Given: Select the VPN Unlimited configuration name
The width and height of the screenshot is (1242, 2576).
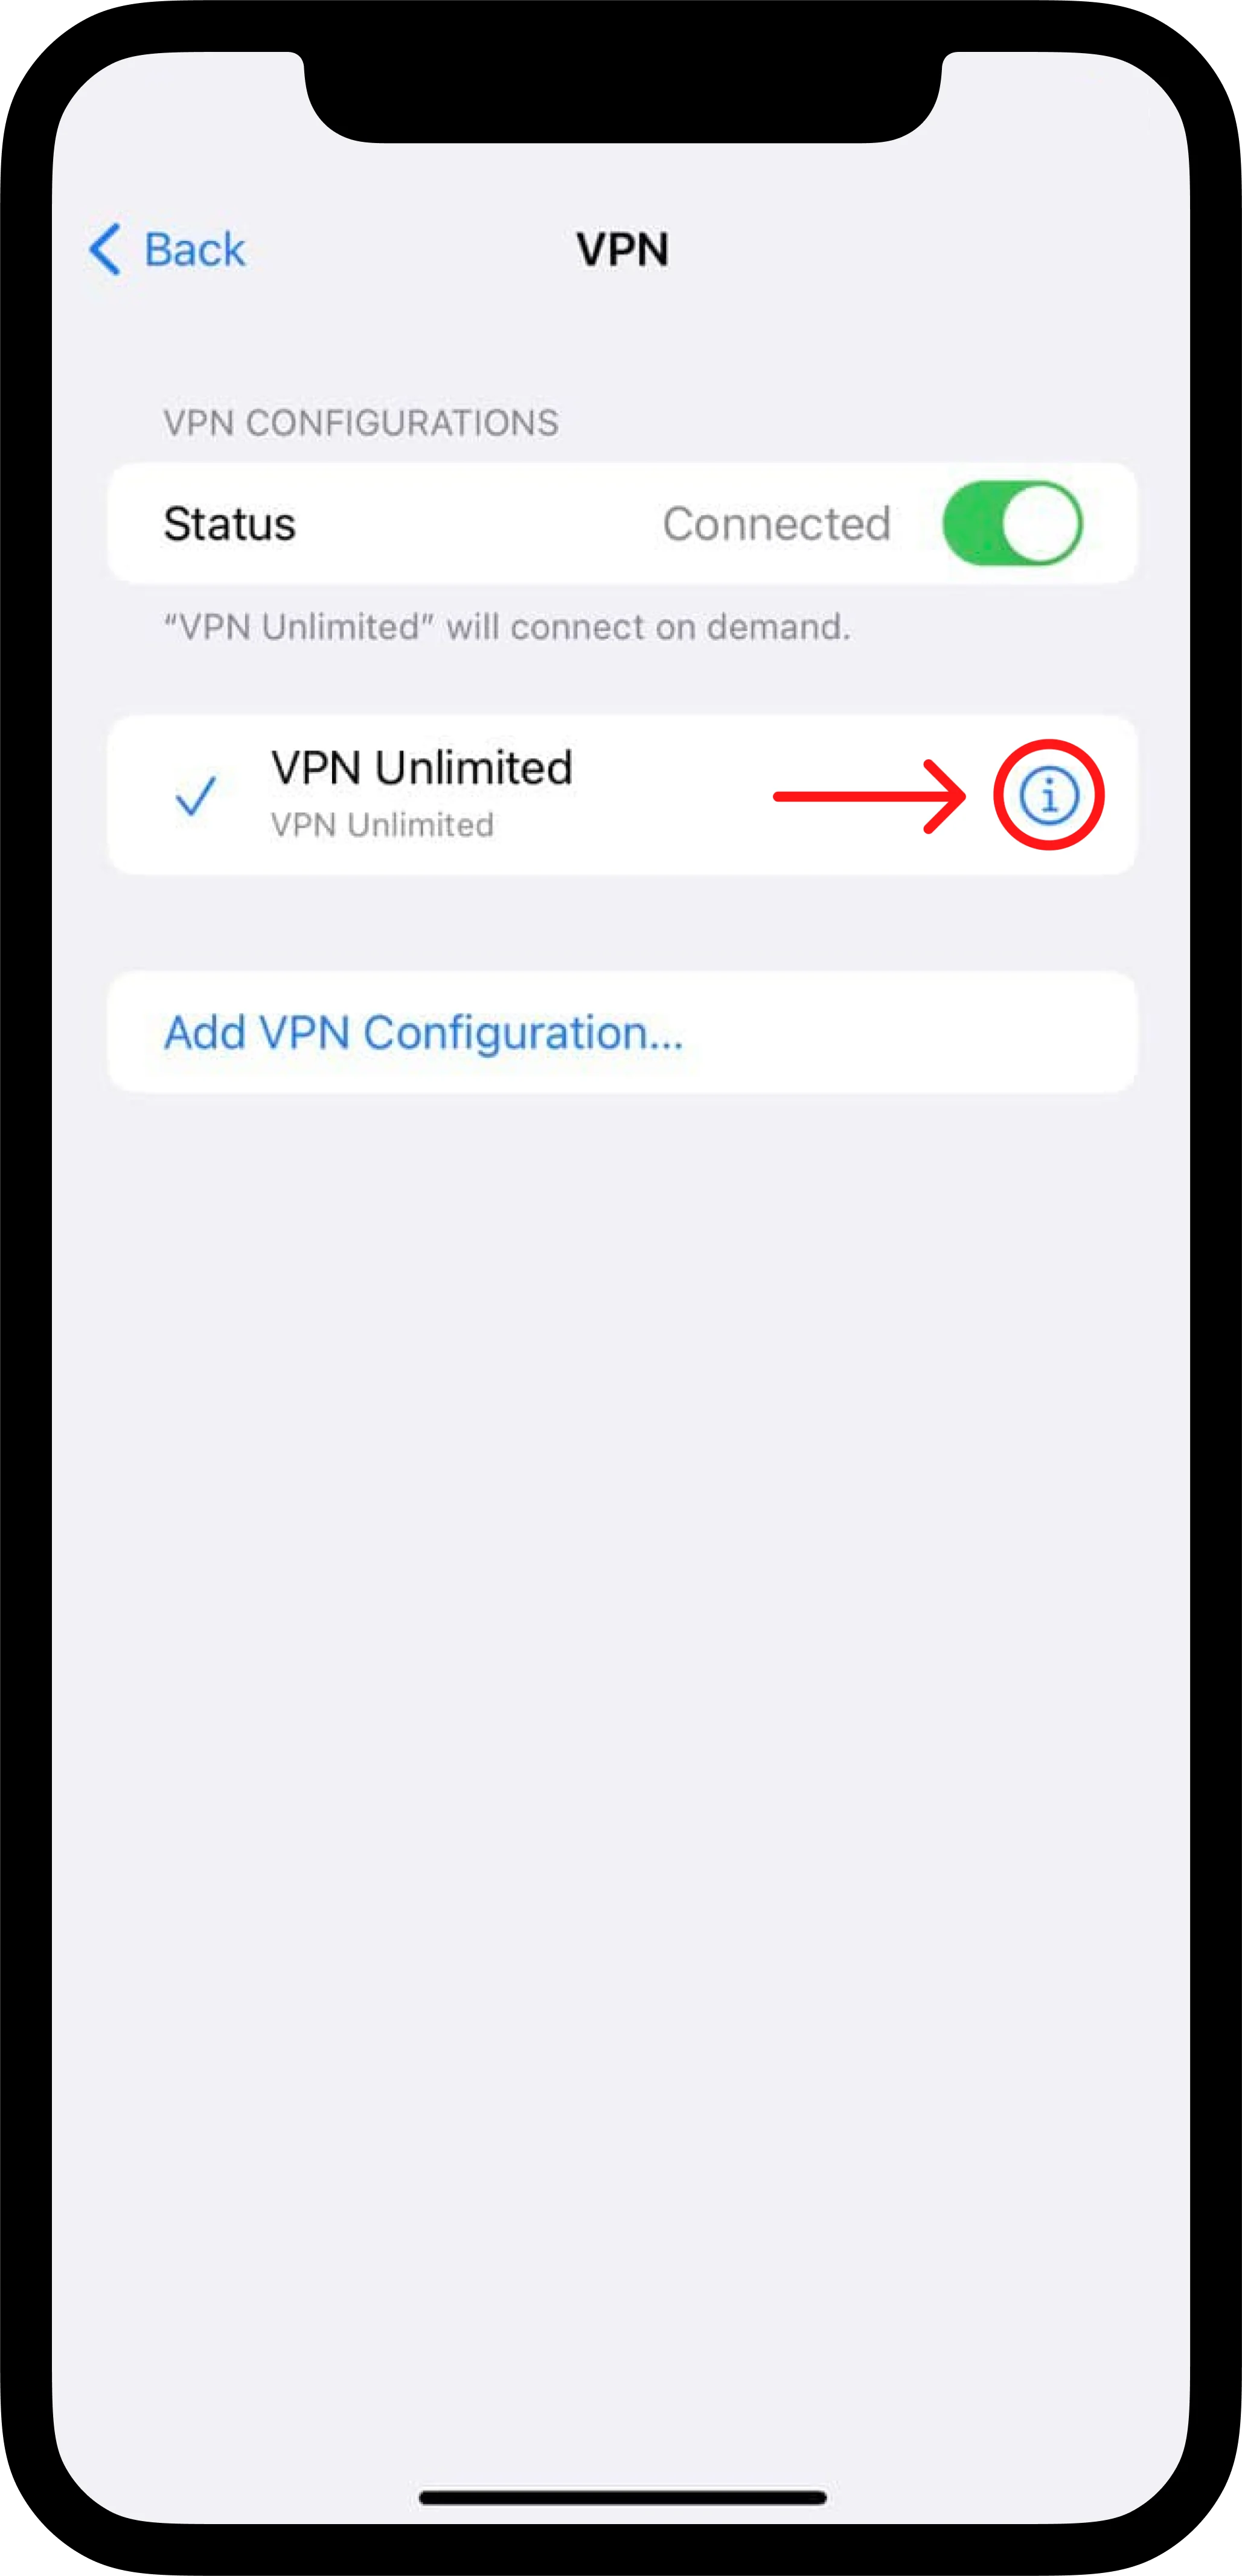Looking at the screenshot, I should click(x=421, y=768).
